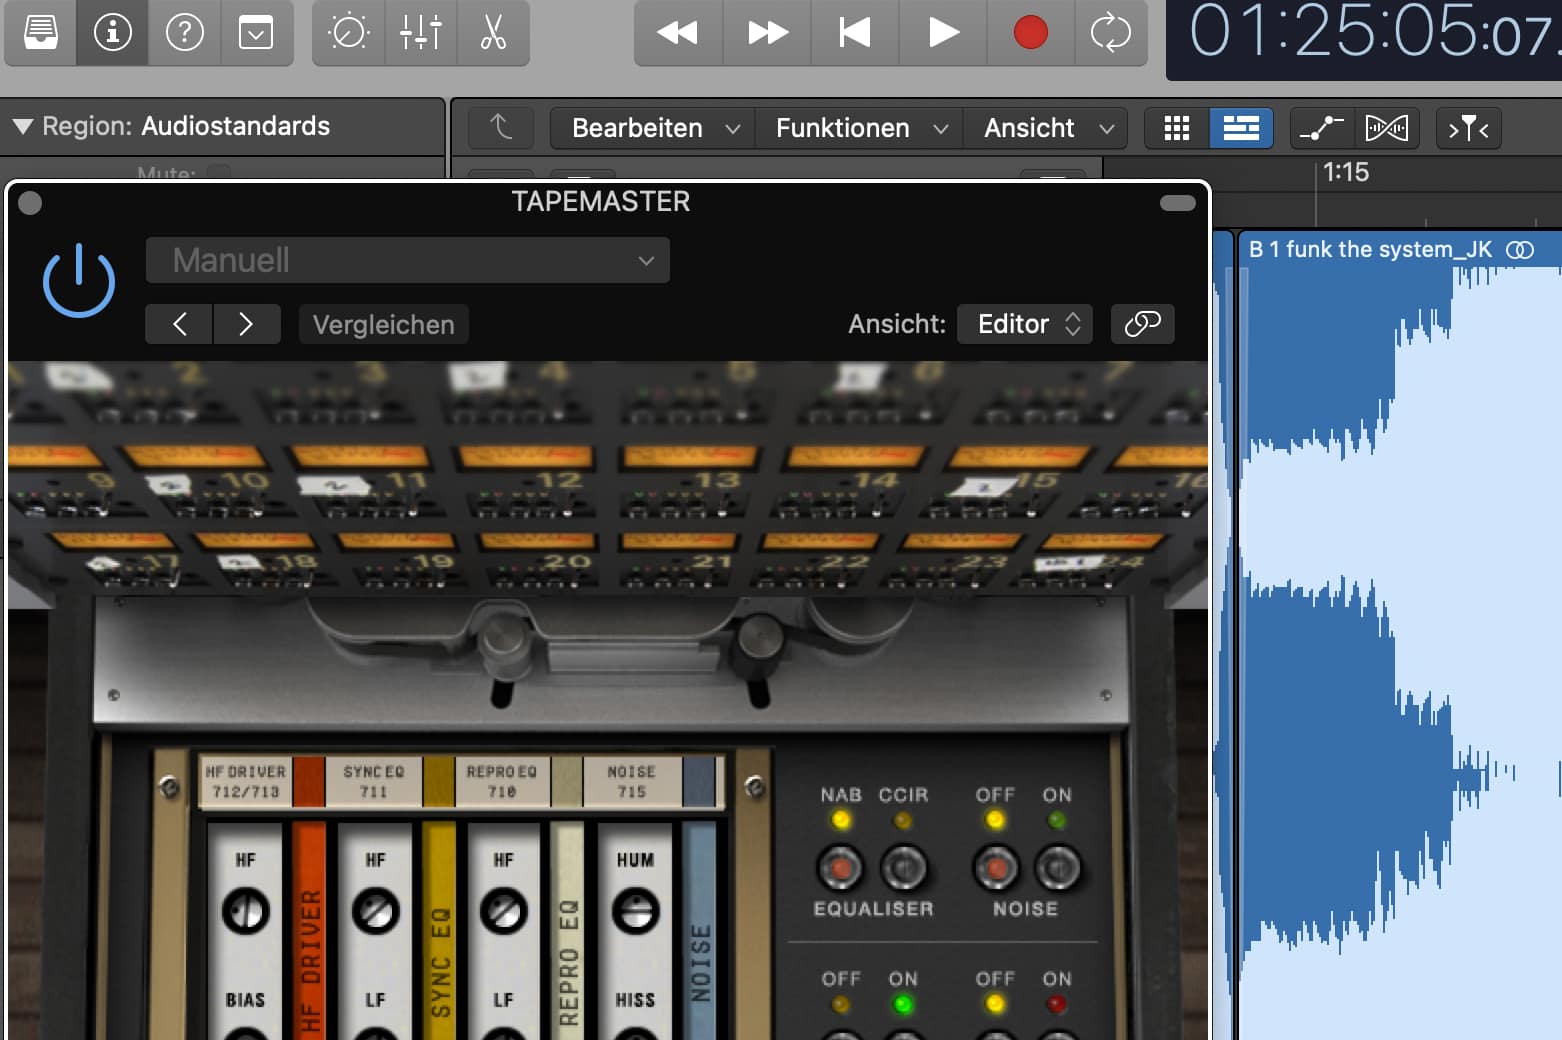Toggle the Inspector info button
Viewport: 1562px width, 1040px height.
tap(112, 33)
